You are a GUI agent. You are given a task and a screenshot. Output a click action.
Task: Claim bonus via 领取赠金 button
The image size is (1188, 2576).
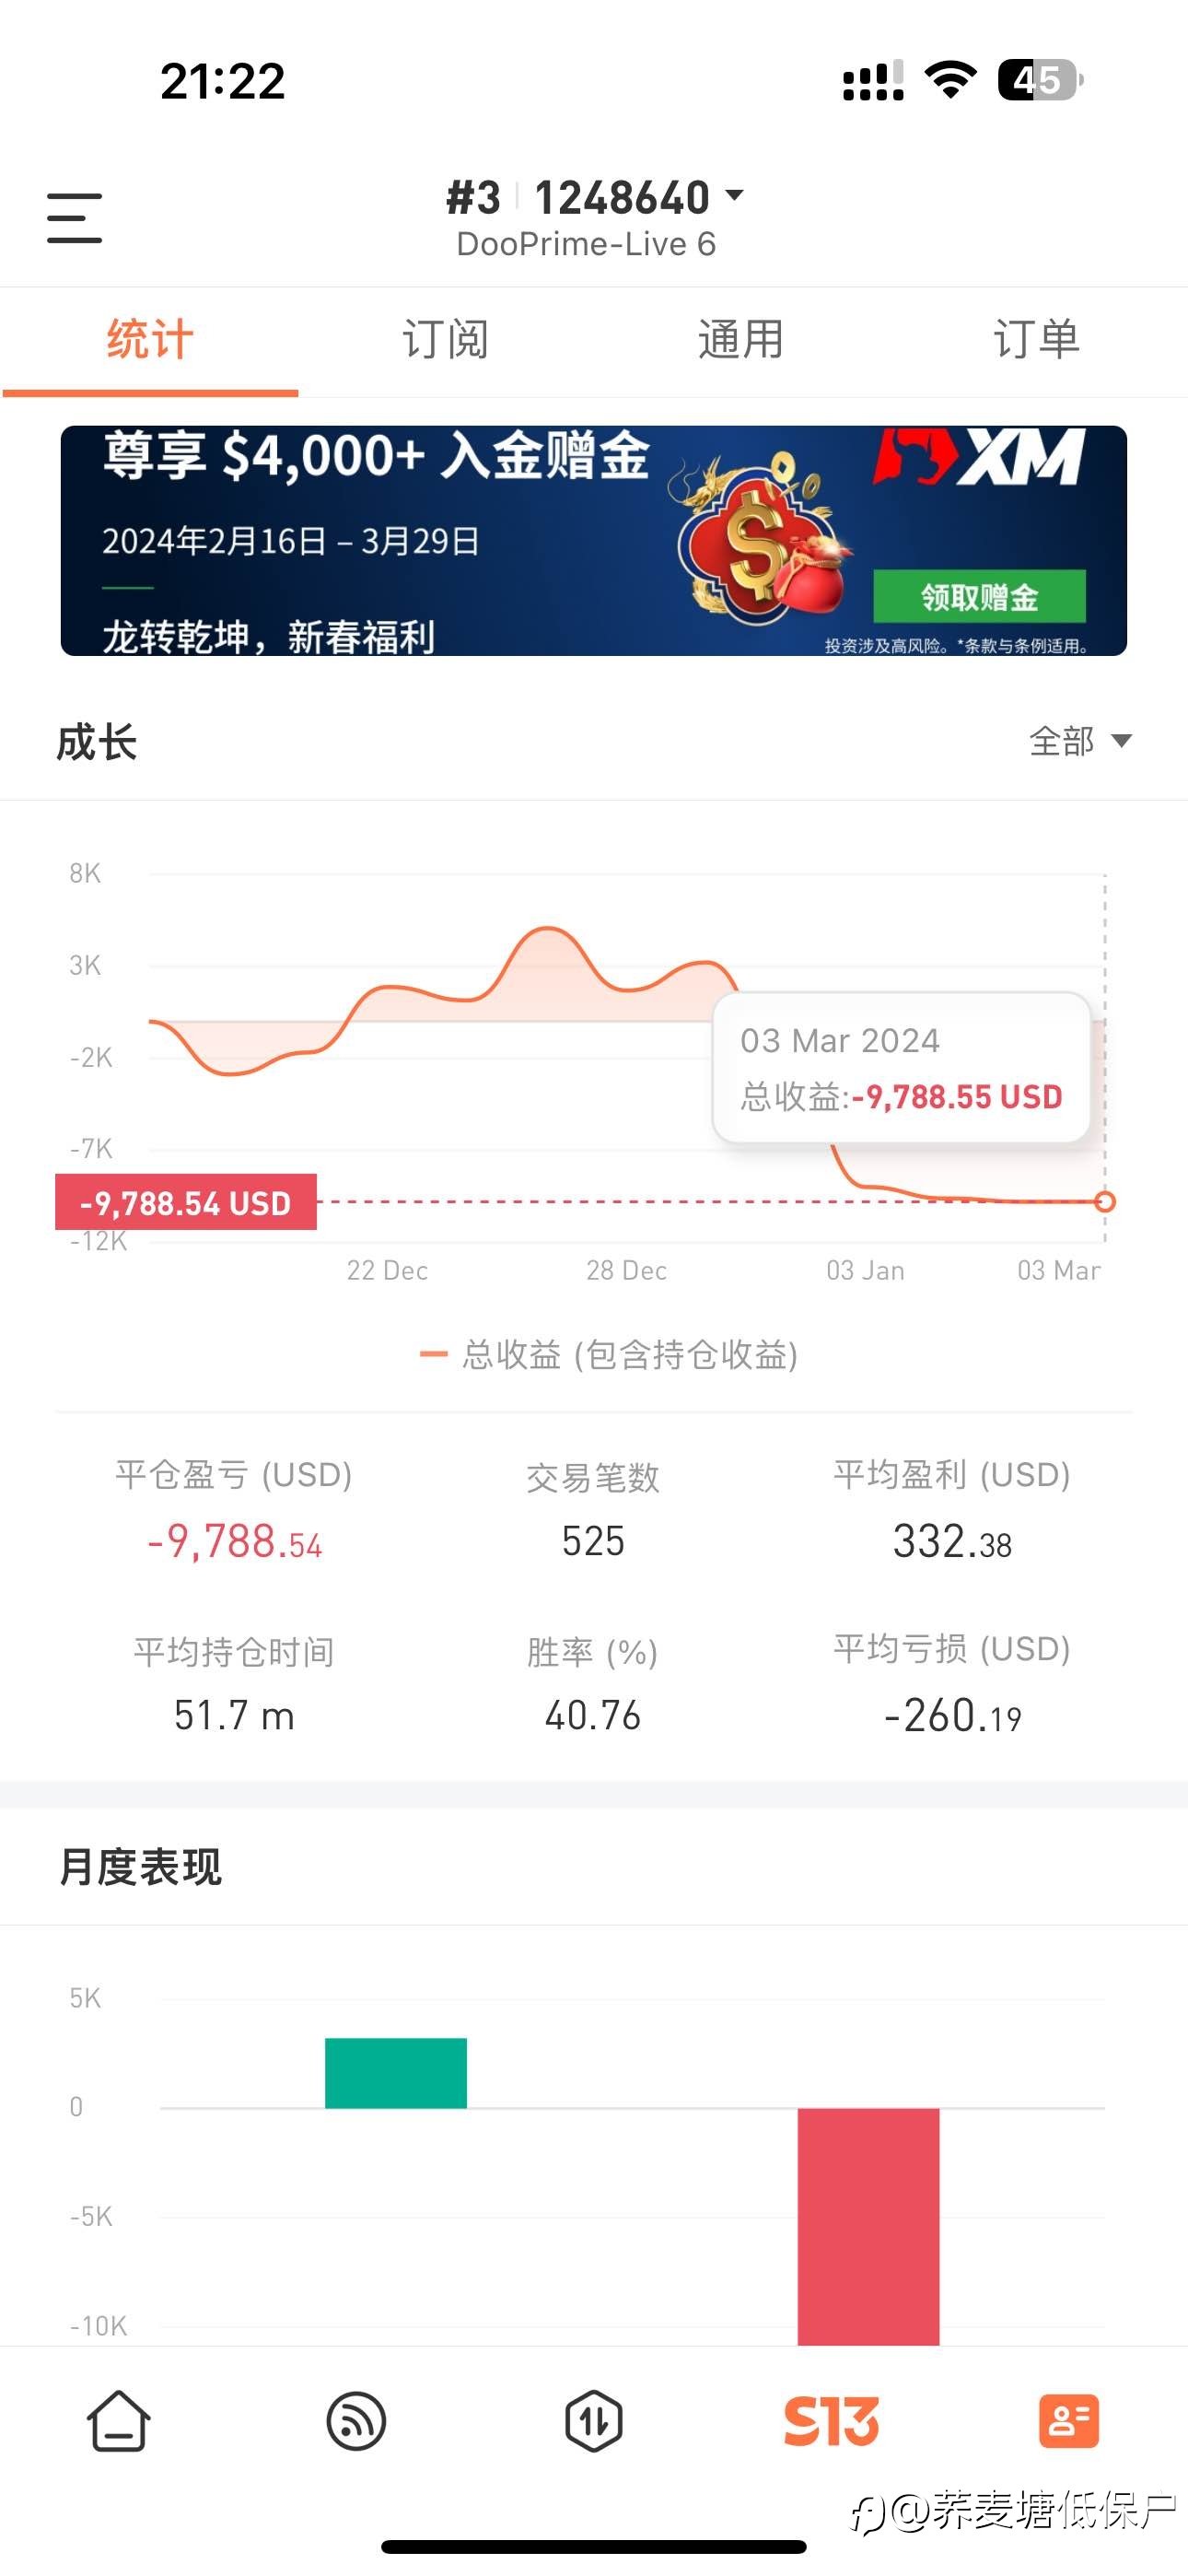point(979,597)
